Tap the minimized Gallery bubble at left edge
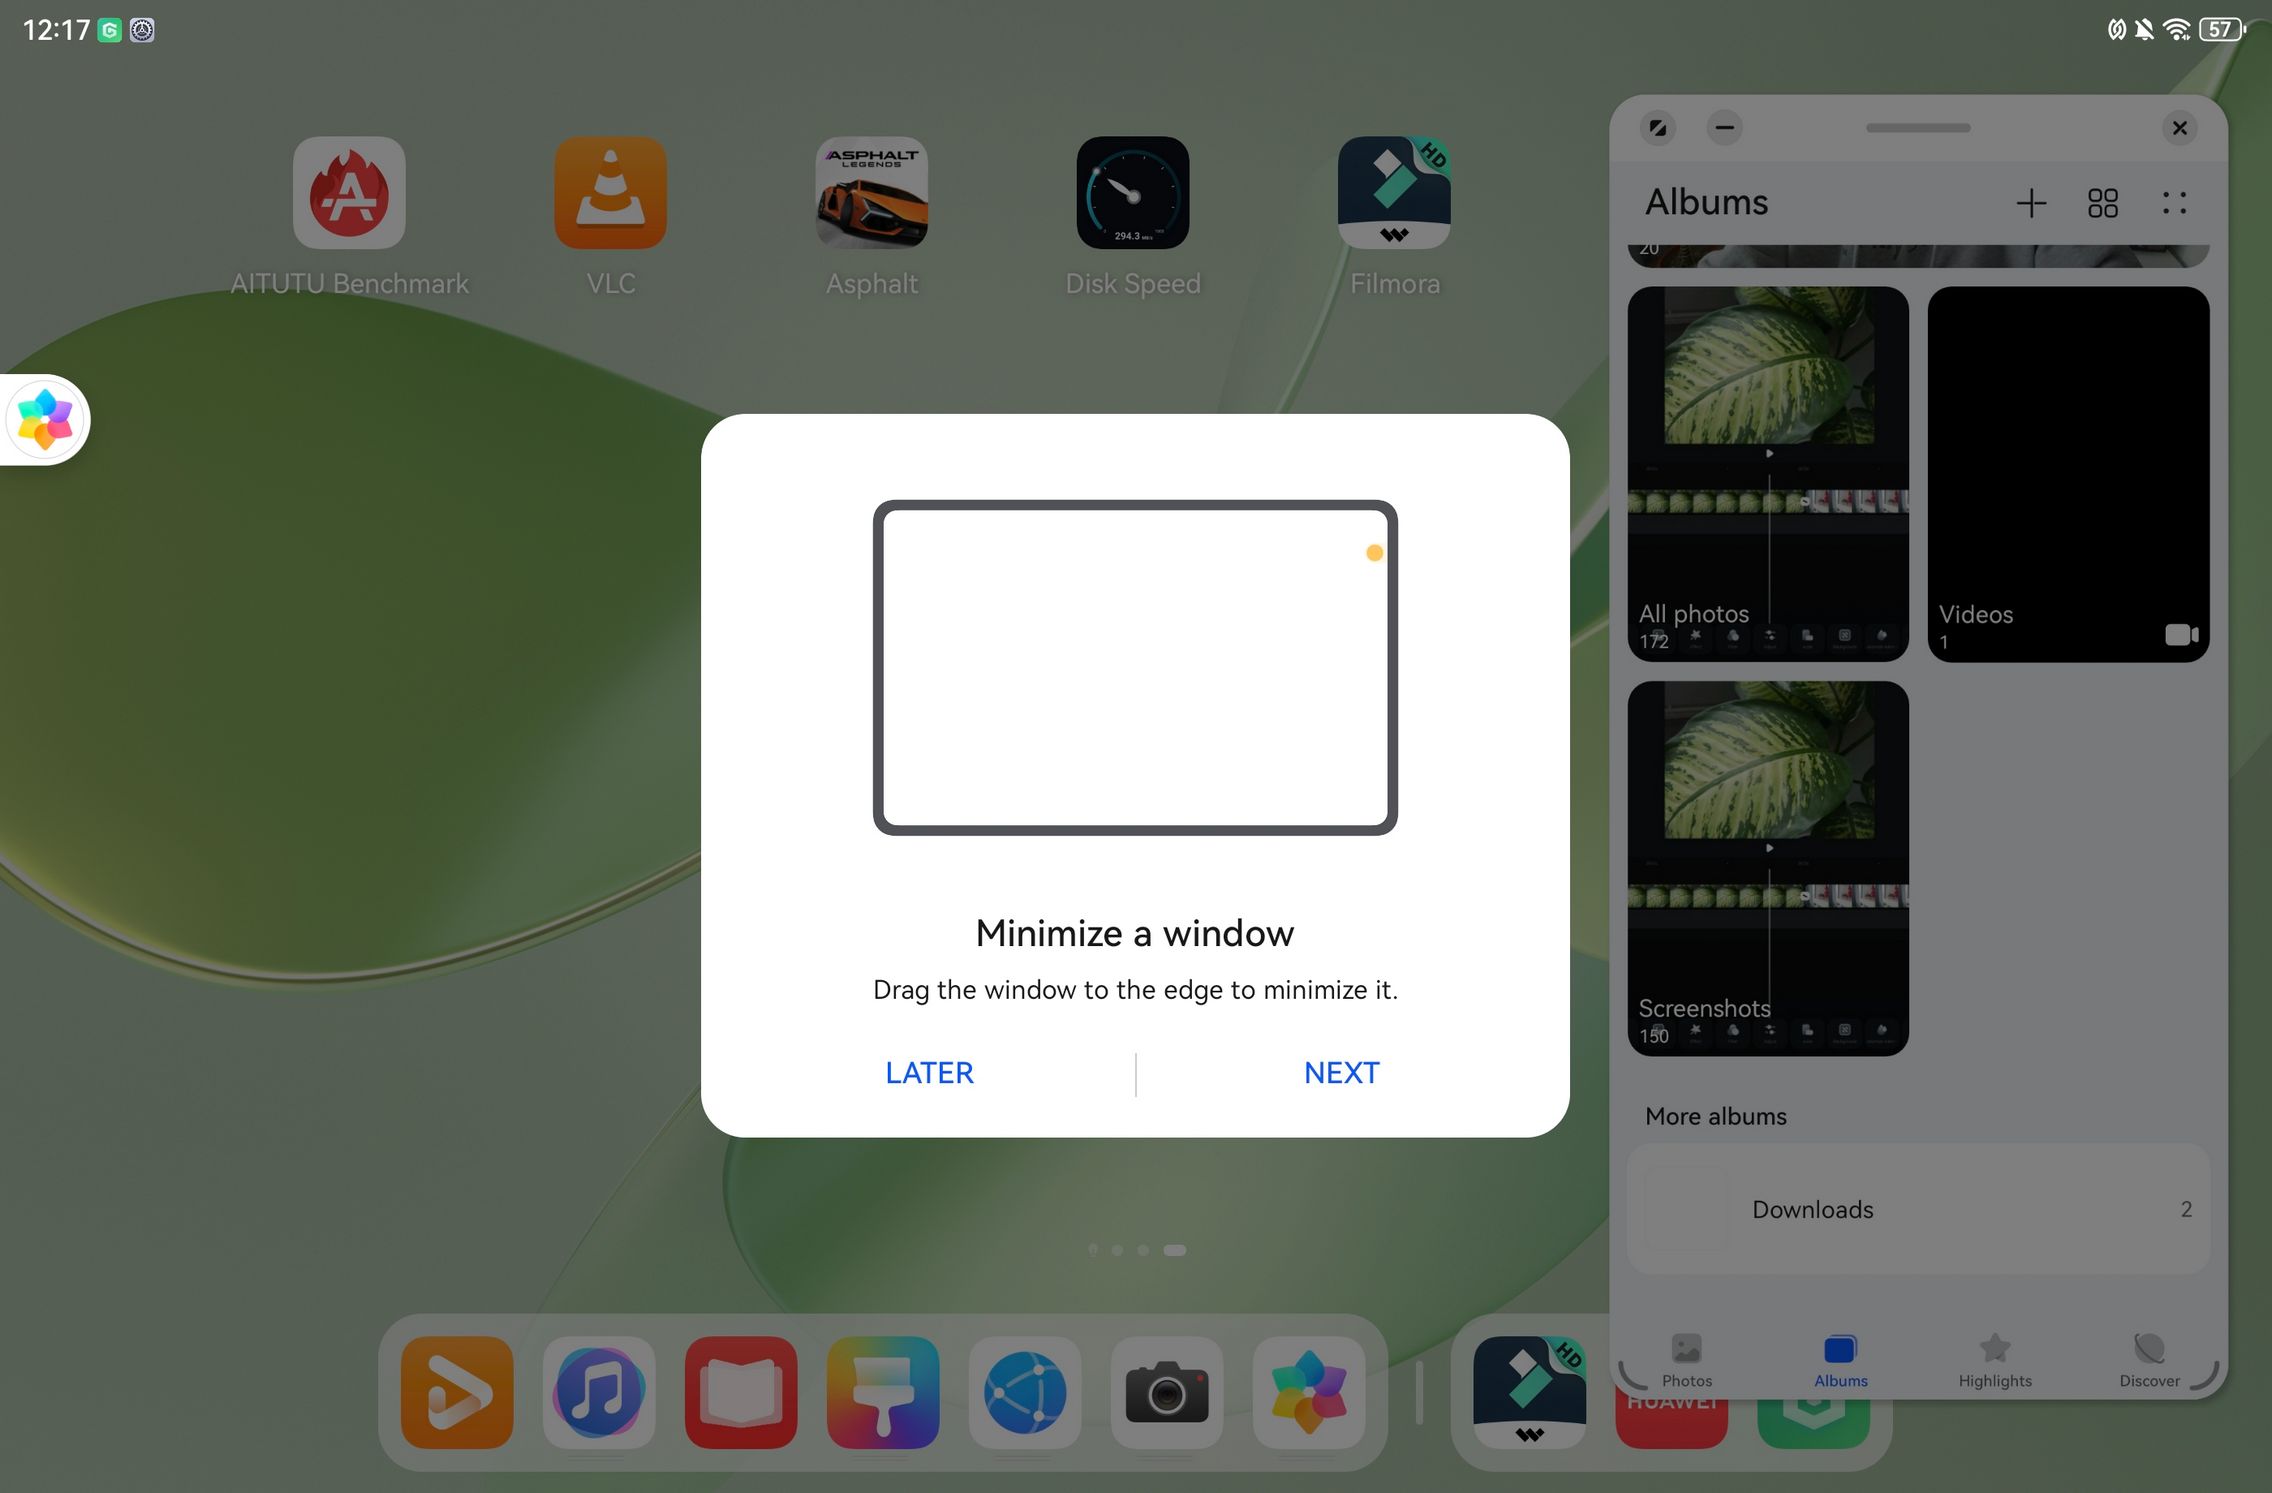The height and width of the screenshot is (1493, 2272). pyautogui.click(x=45, y=420)
